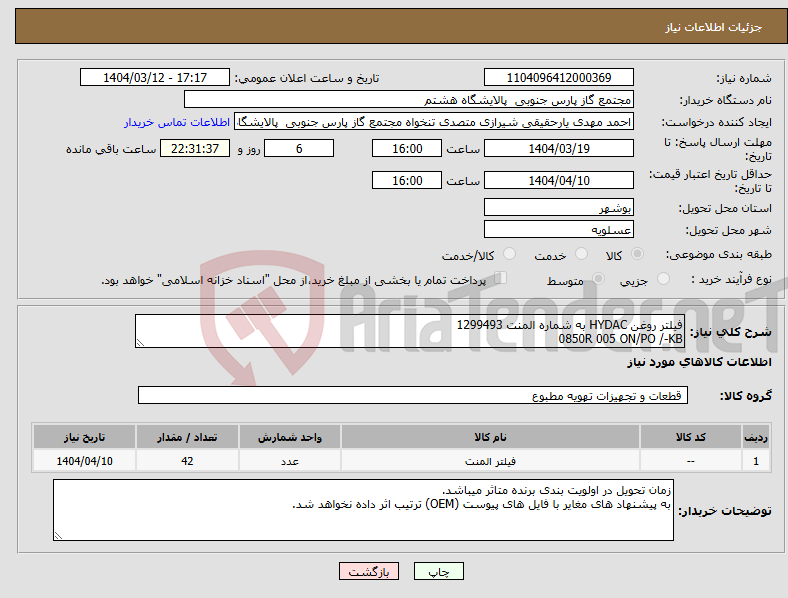Click the quantity cell 42

[x=187, y=461]
